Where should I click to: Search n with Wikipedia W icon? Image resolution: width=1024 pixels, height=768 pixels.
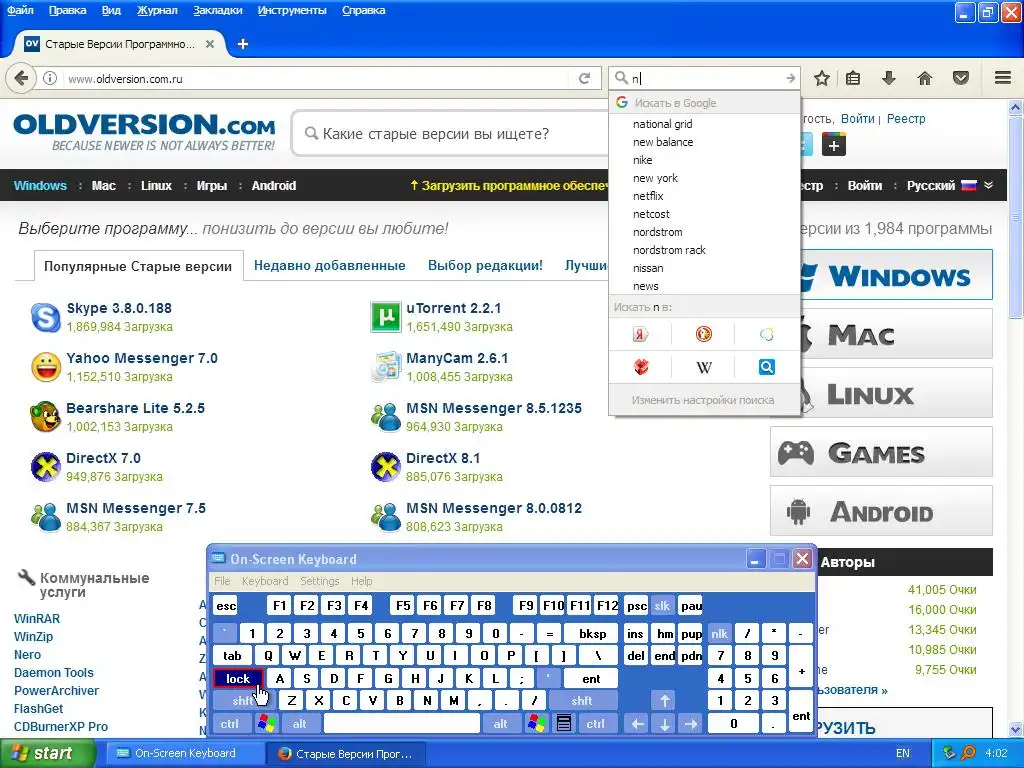pyautogui.click(x=703, y=367)
